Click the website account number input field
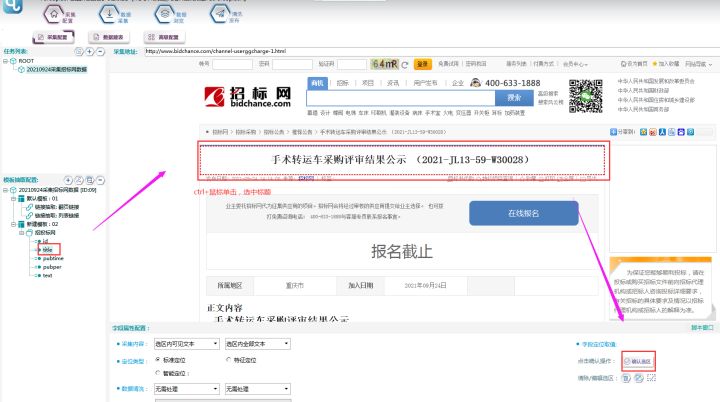 pos(232,64)
